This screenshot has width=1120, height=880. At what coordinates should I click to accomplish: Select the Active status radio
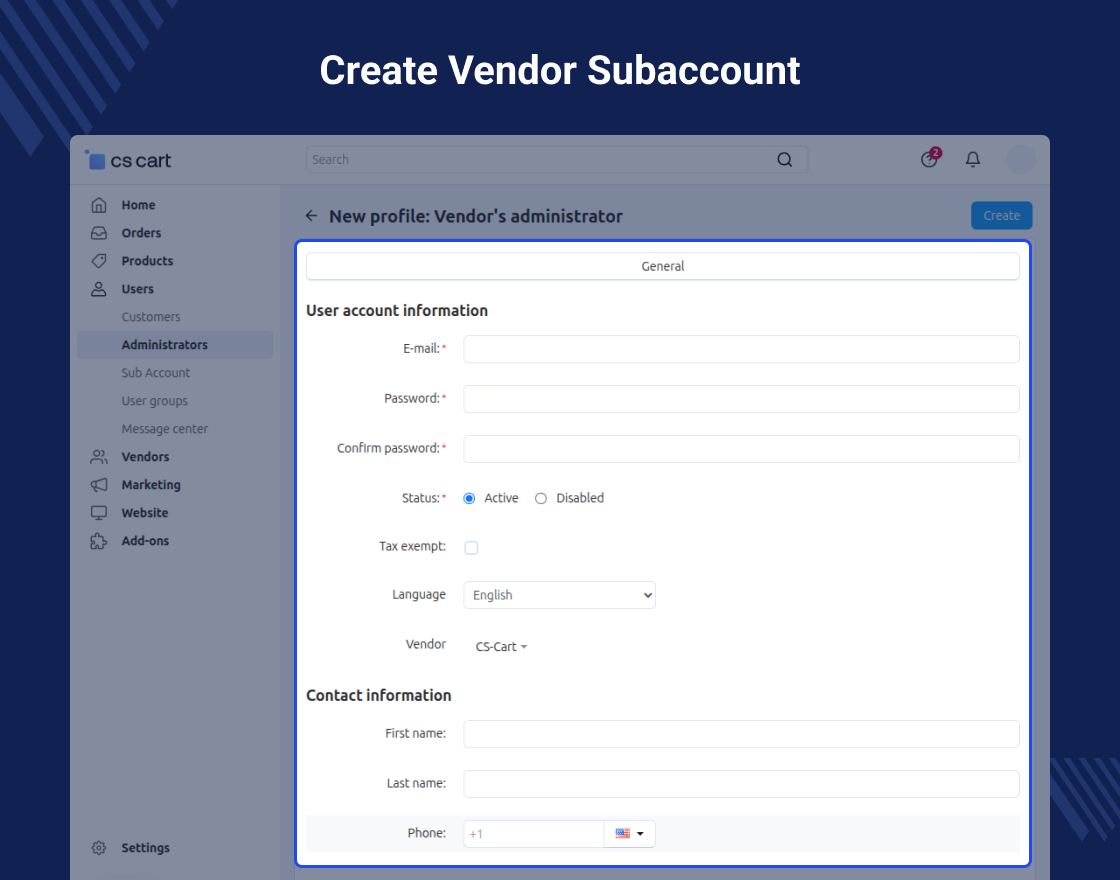[x=469, y=499]
